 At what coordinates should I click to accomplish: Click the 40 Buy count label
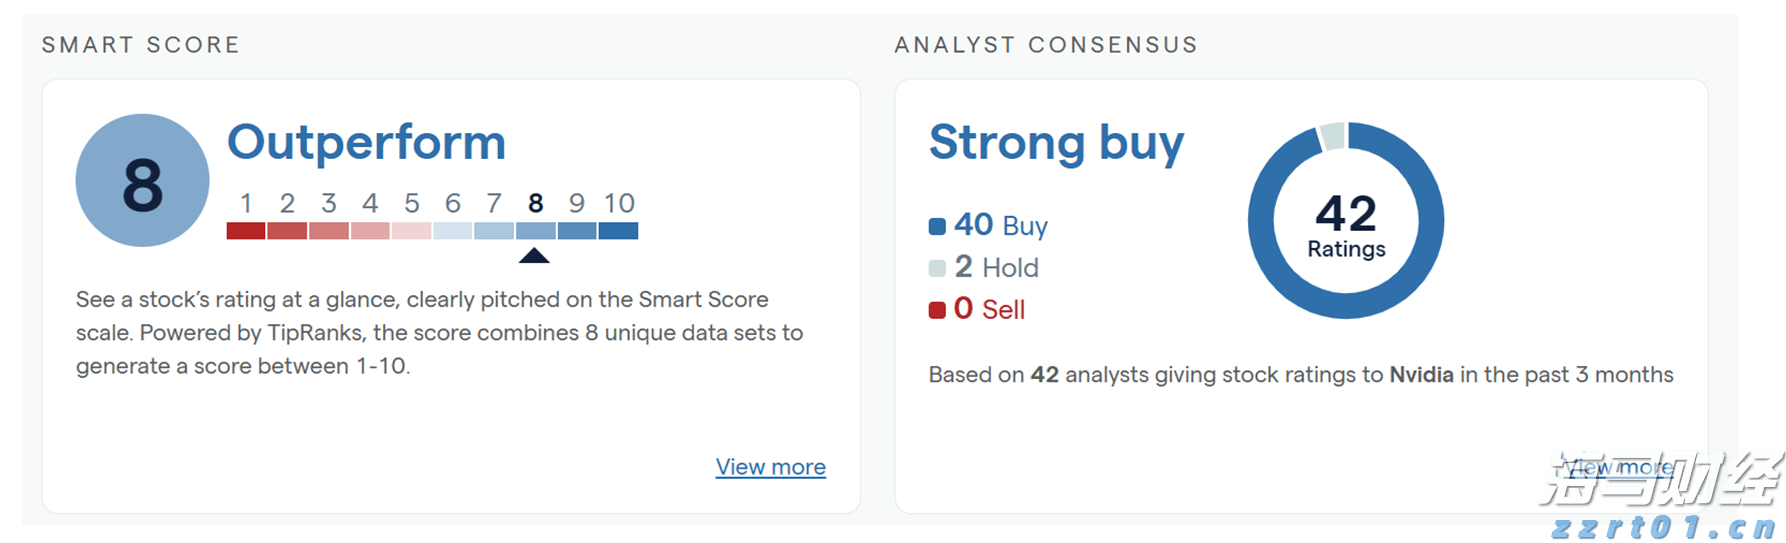click(x=1000, y=225)
